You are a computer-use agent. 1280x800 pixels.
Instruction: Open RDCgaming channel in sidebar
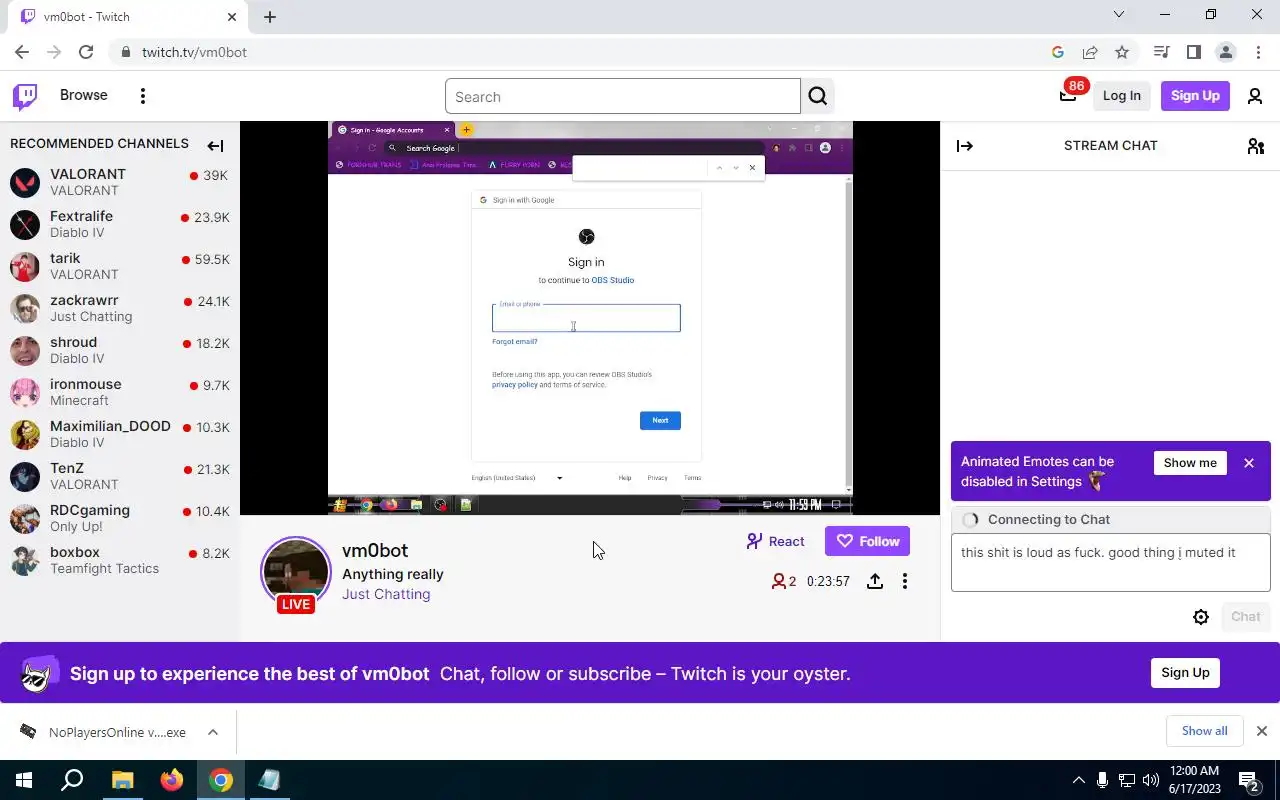pos(120,518)
